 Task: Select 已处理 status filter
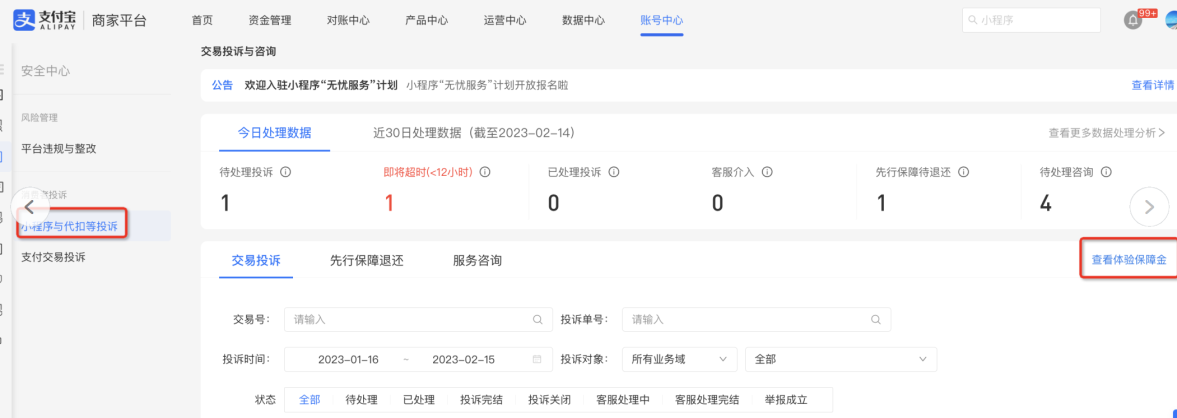419,399
